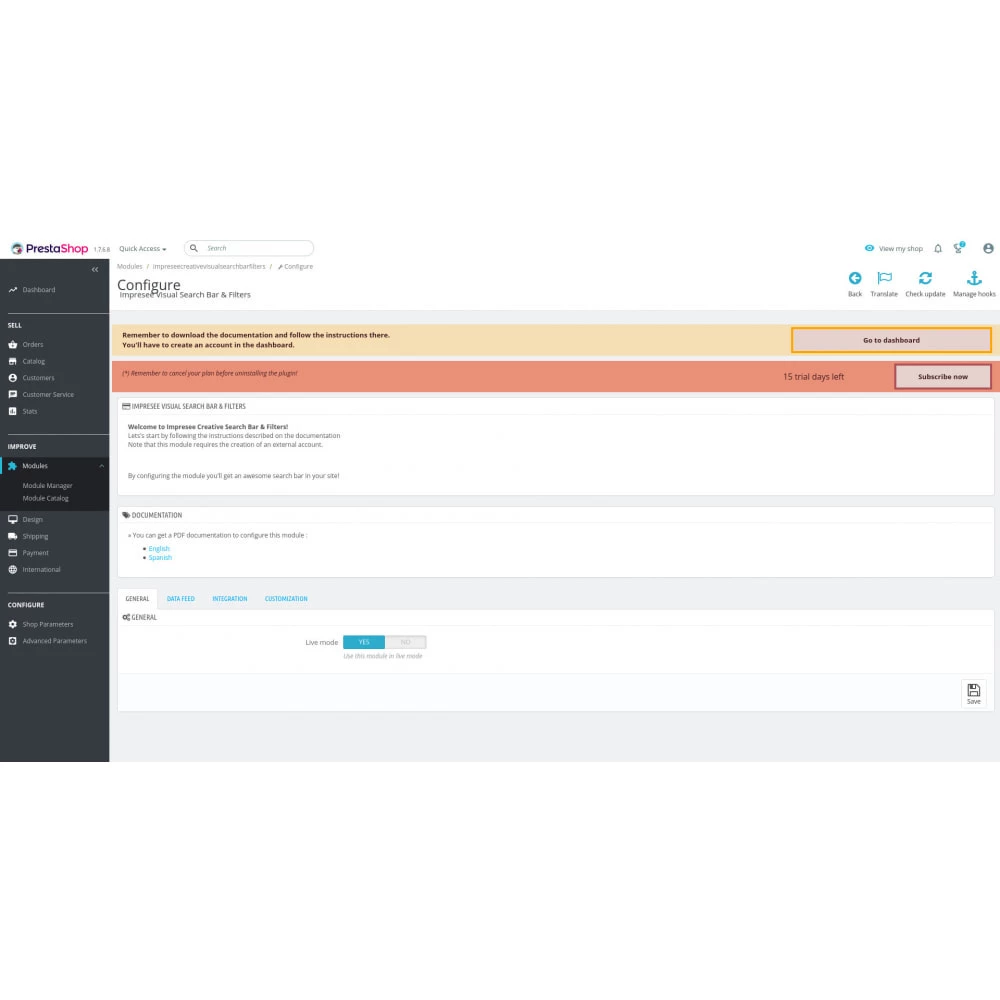Viewport: 1000px width, 1000px height.
Task: Click the Design monitor icon
Action: point(13,519)
